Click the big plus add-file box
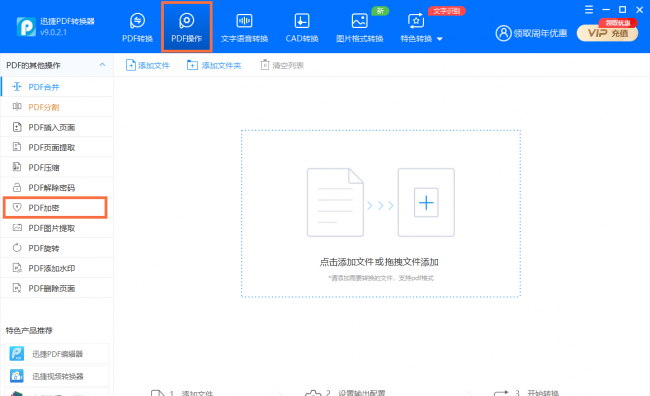 point(426,202)
